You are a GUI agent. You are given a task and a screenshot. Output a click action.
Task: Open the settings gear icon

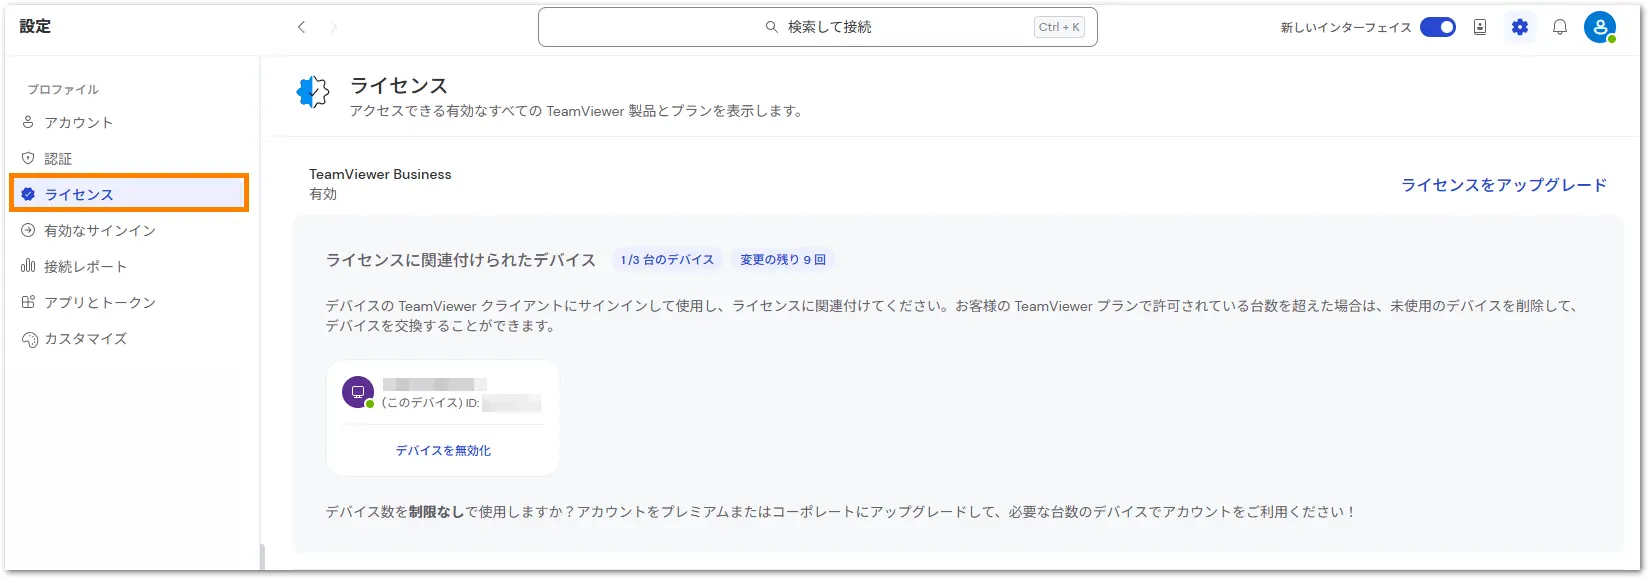[x=1520, y=27]
